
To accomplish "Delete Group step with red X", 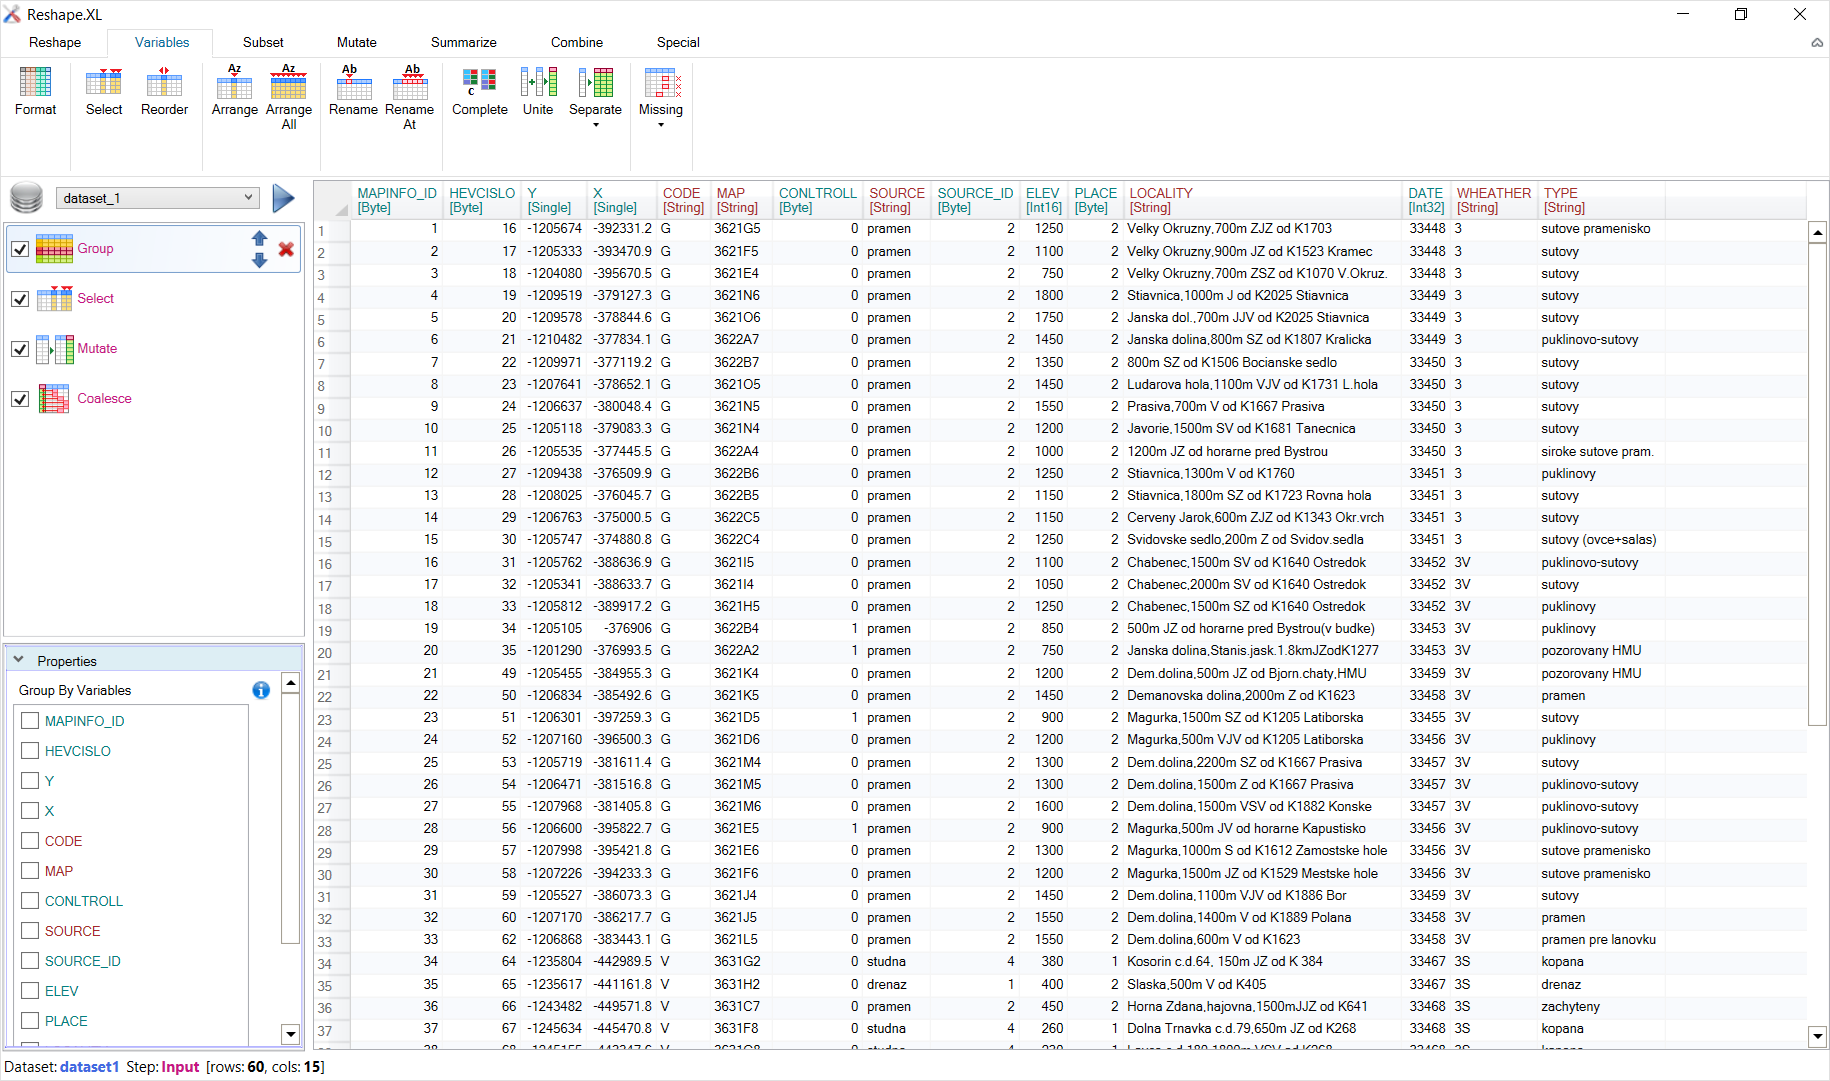I will [x=286, y=249].
